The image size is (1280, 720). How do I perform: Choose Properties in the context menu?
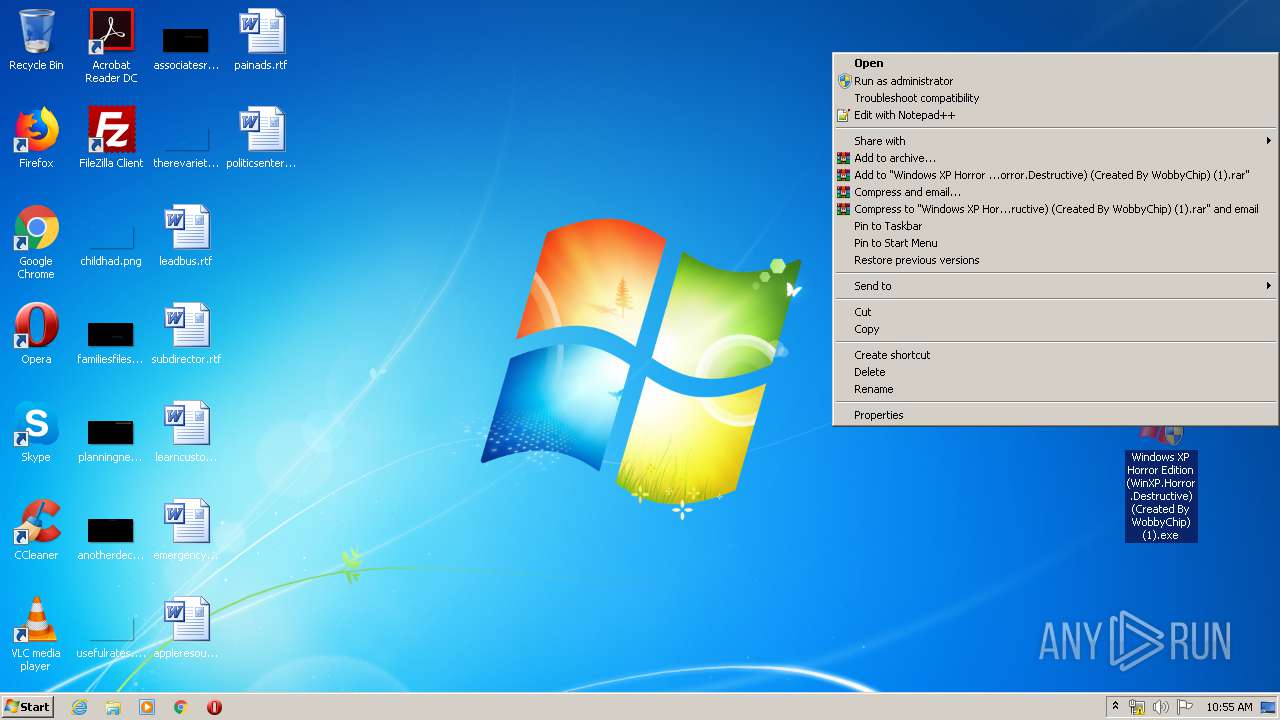1055,415
